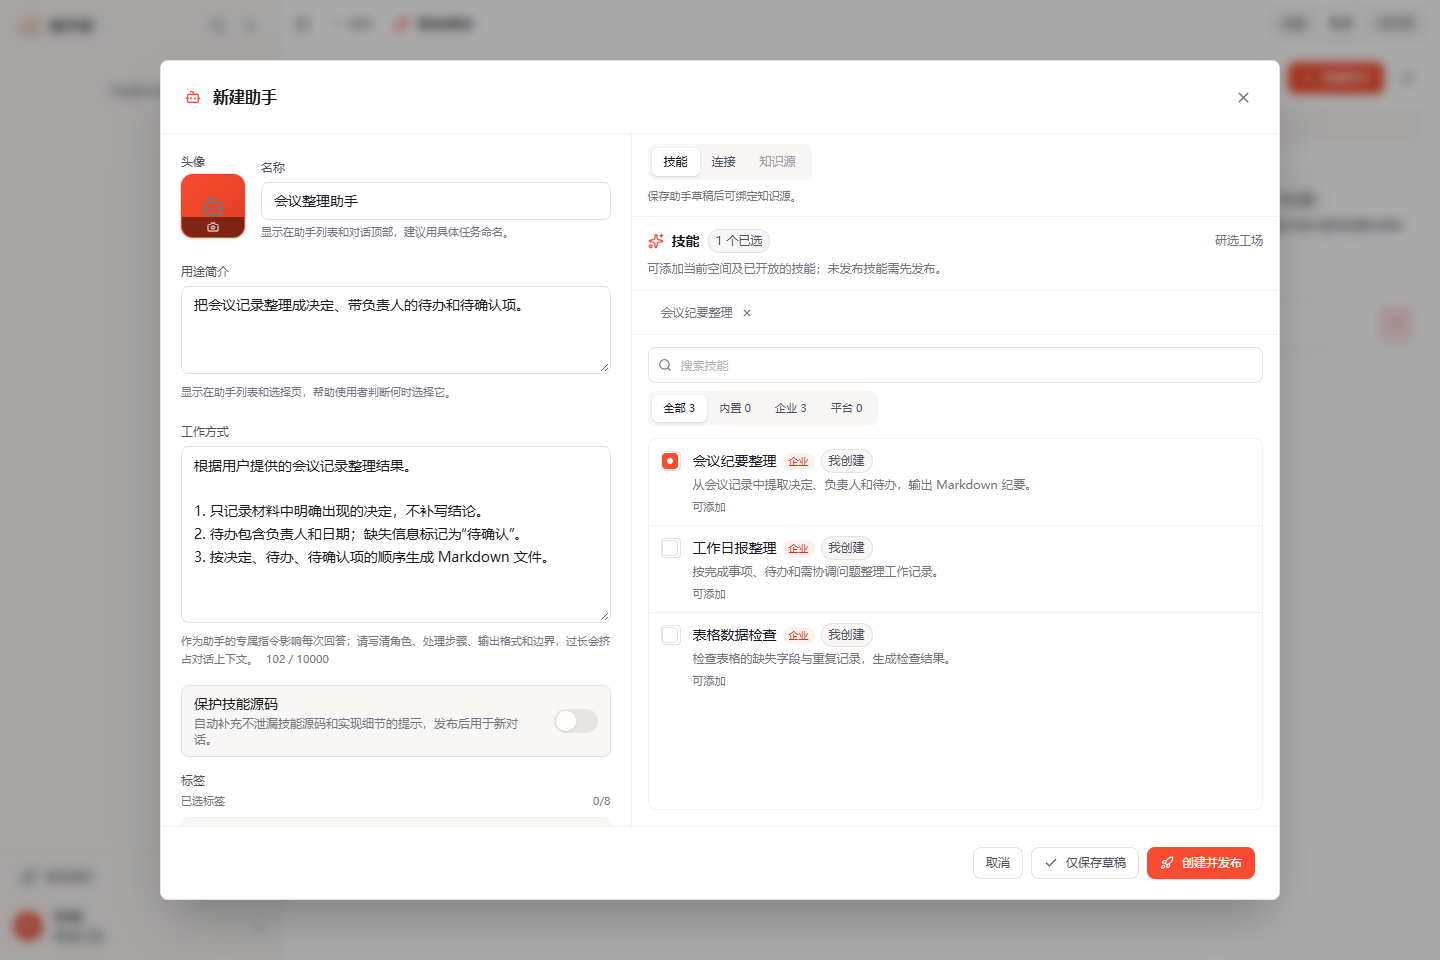This screenshot has height=960, width=1440.
Task: Select the 企业 3 filter tab
Action: [x=791, y=408]
